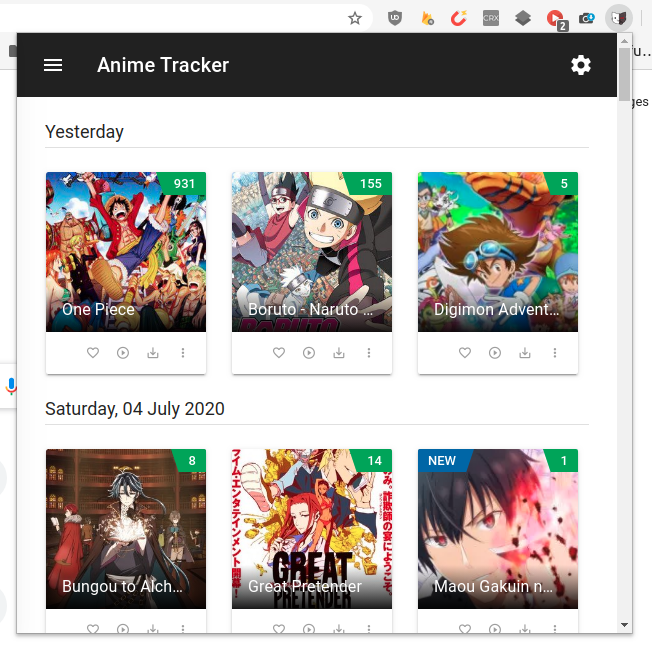Play Digimon Adventure episode
The image size is (652, 650).
(x=495, y=353)
